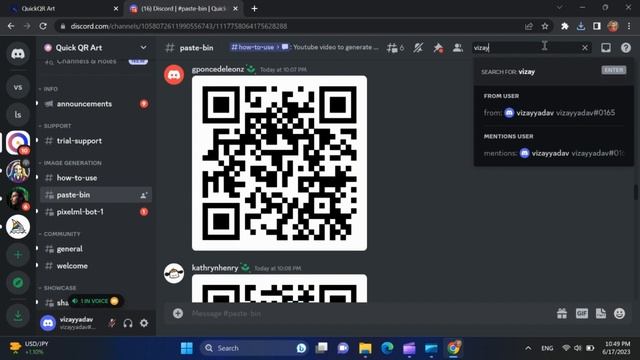Open Threads icon in channel header
This screenshot has width=640, height=360.
point(395,48)
